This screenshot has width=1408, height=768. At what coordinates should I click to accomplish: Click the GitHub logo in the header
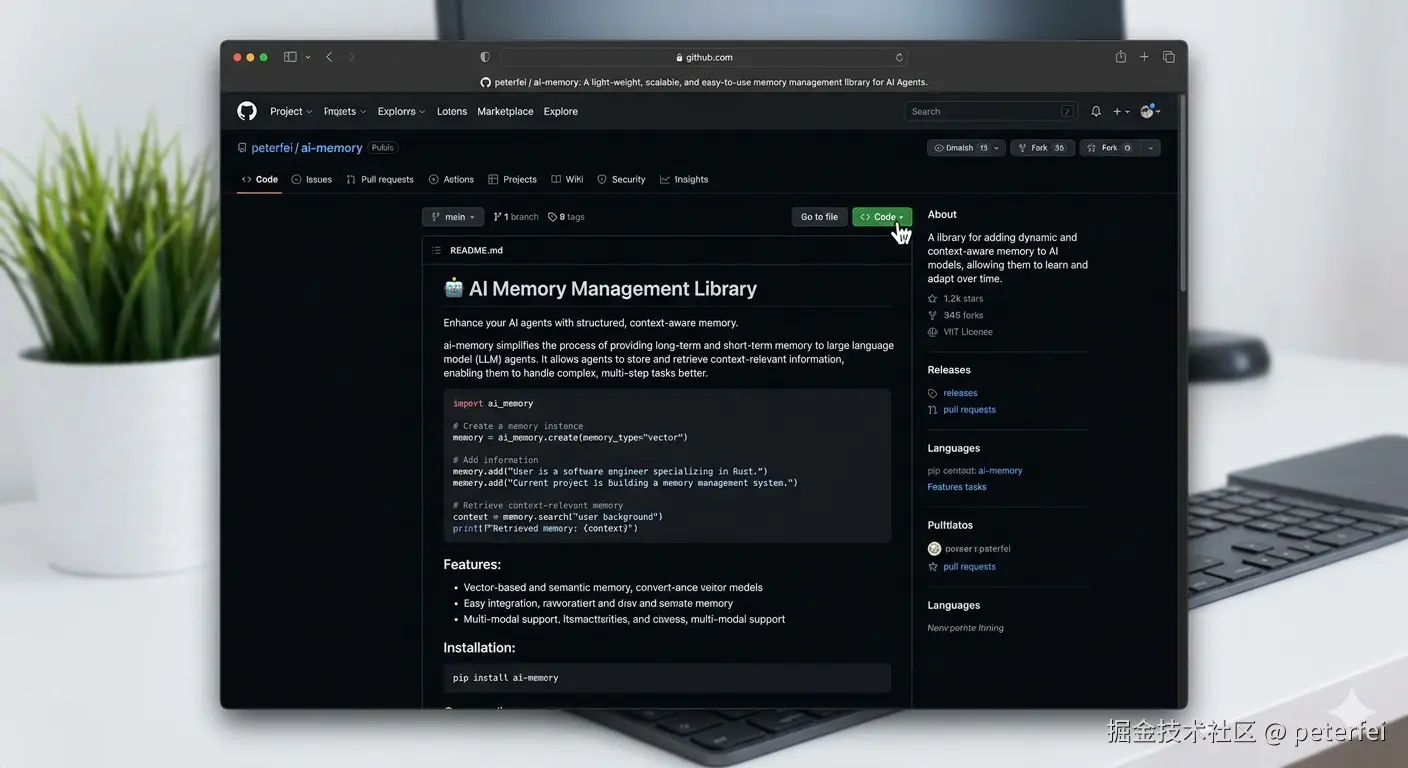[247, 111]
